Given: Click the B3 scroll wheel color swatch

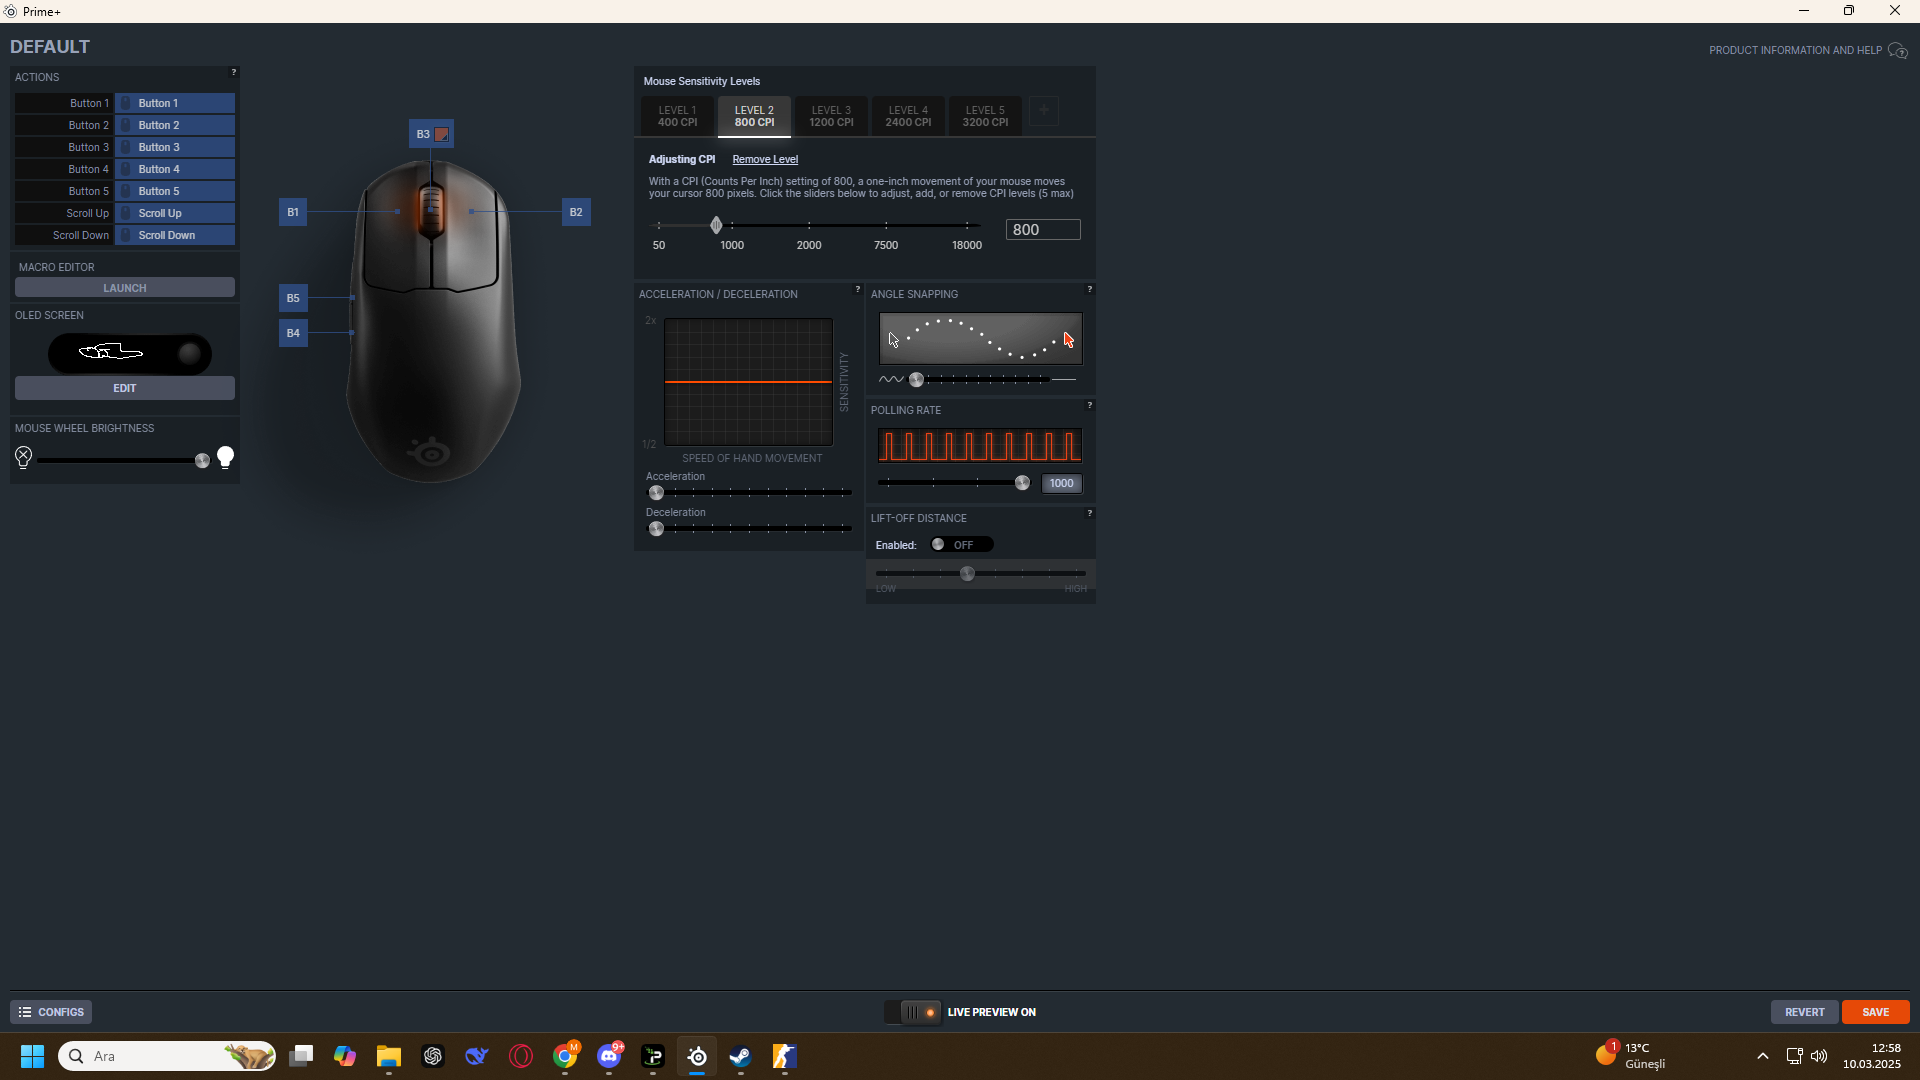Looking at the screenshot, I should tap(441, 134).
